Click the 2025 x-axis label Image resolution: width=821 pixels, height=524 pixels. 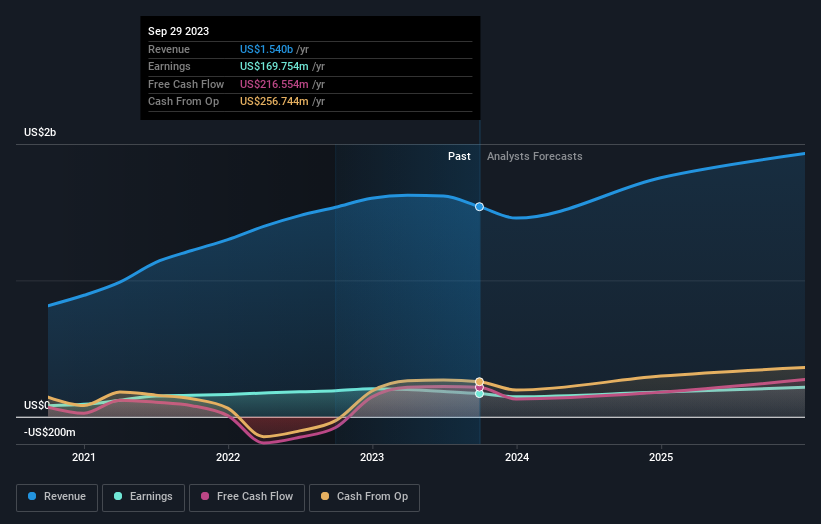(661, 457)
